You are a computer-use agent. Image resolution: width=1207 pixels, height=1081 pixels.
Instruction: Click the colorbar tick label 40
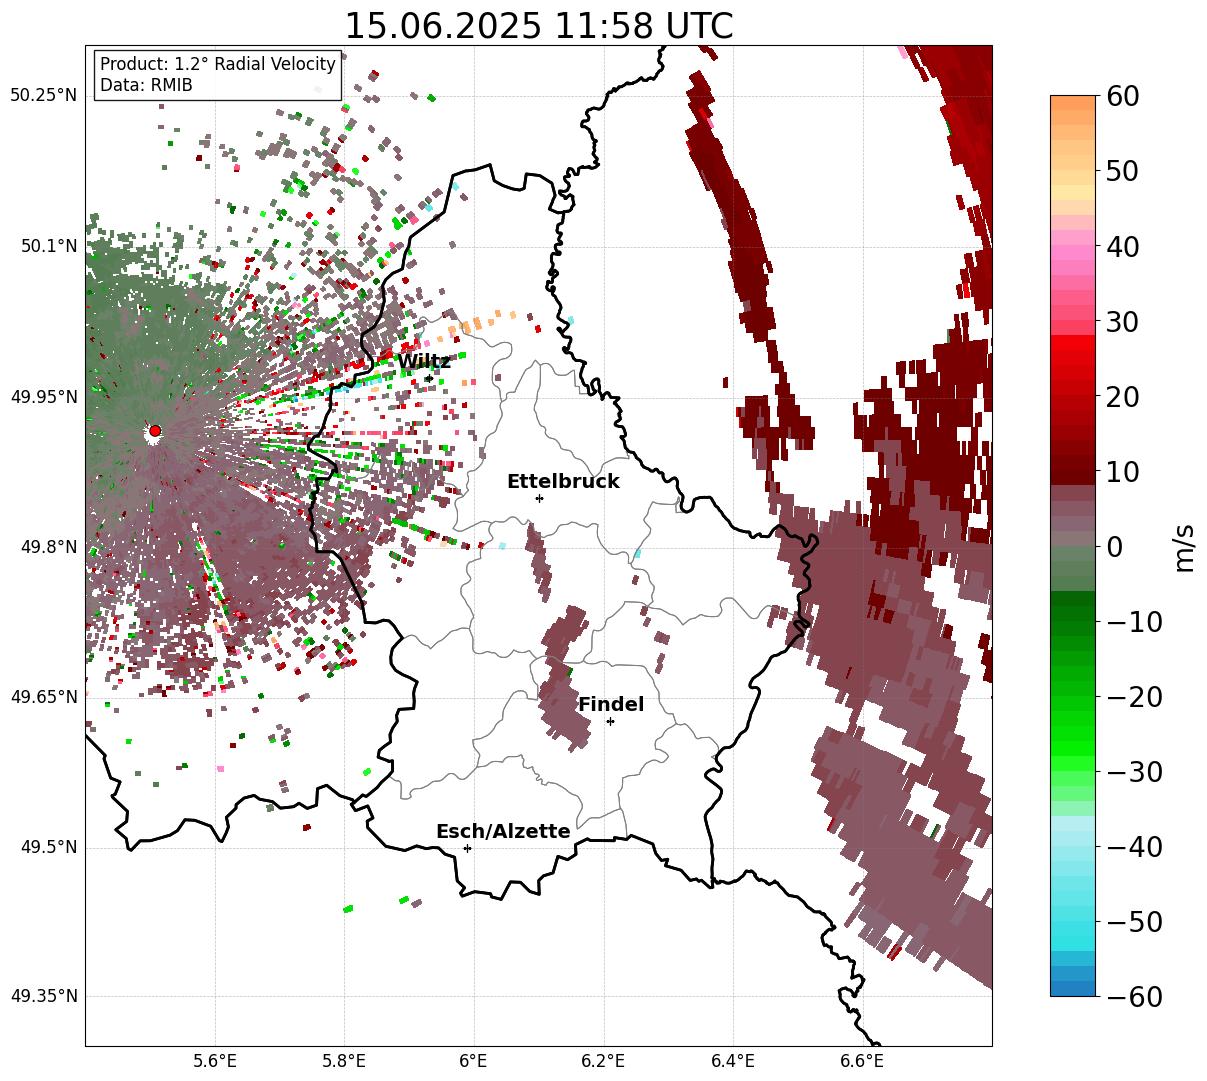1123,246
